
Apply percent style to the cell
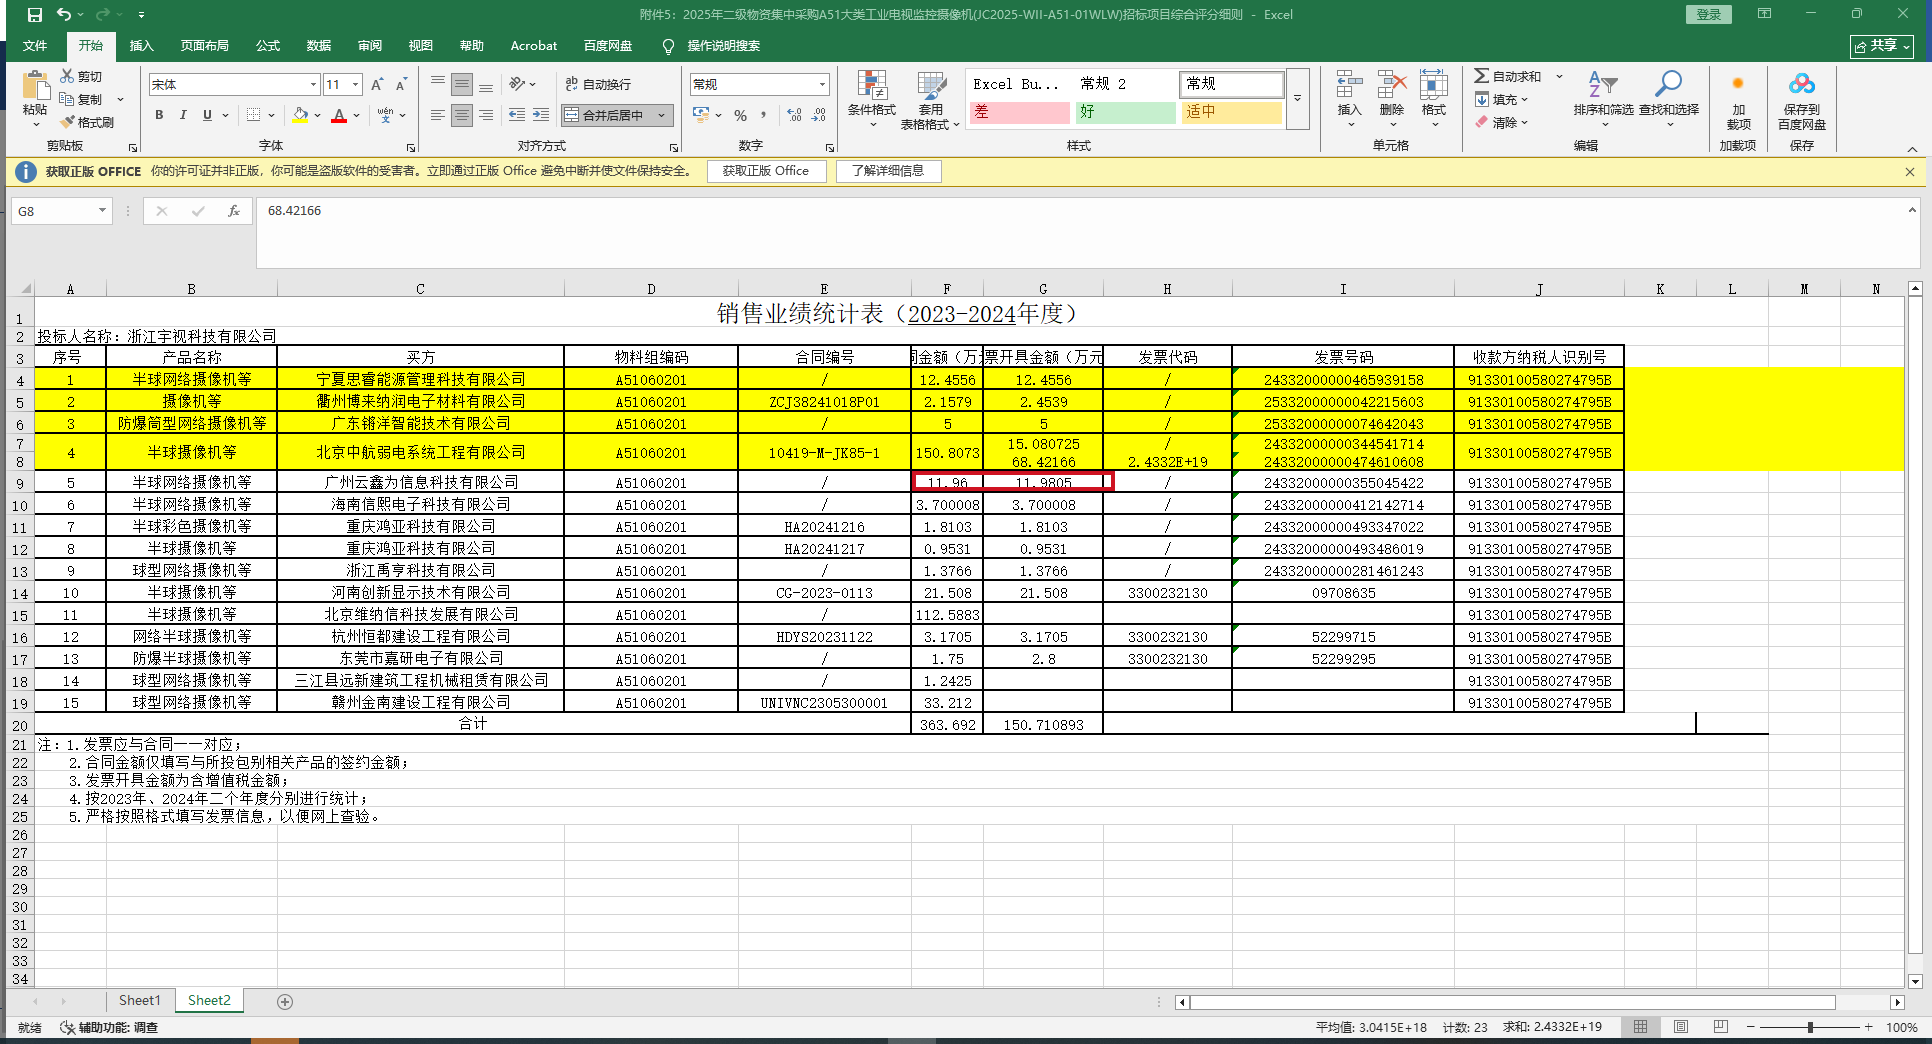[x=740, y=115]
